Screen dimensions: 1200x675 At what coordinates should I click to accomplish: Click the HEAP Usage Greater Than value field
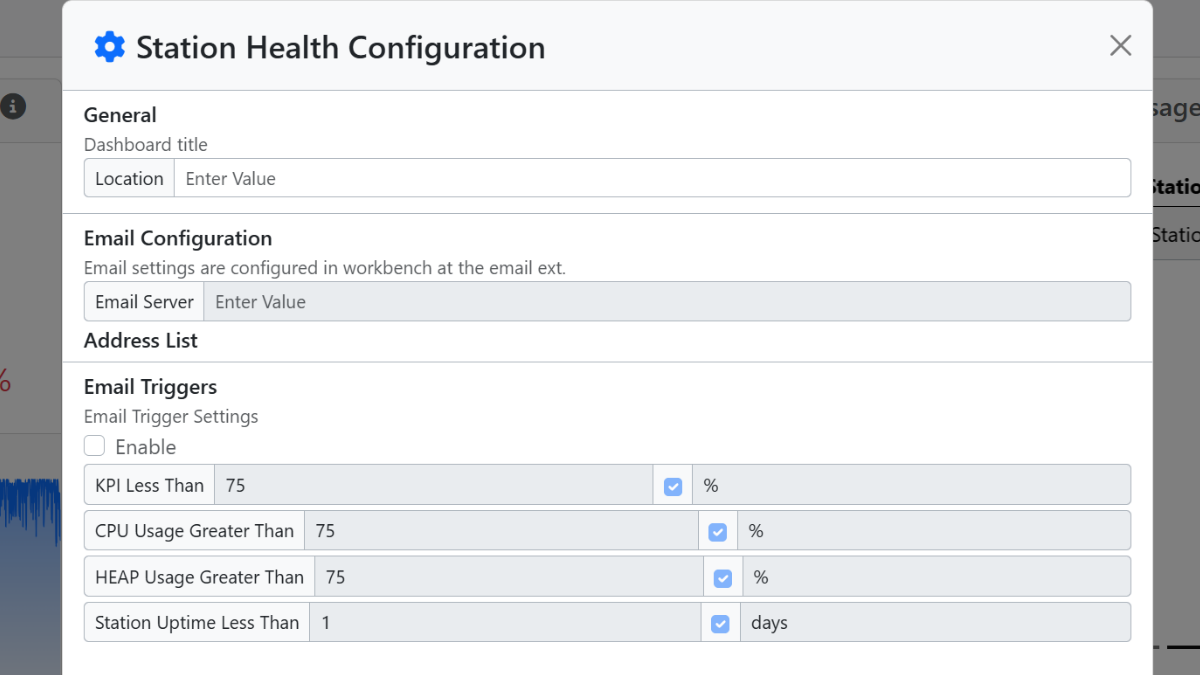(x=508, y=578)
